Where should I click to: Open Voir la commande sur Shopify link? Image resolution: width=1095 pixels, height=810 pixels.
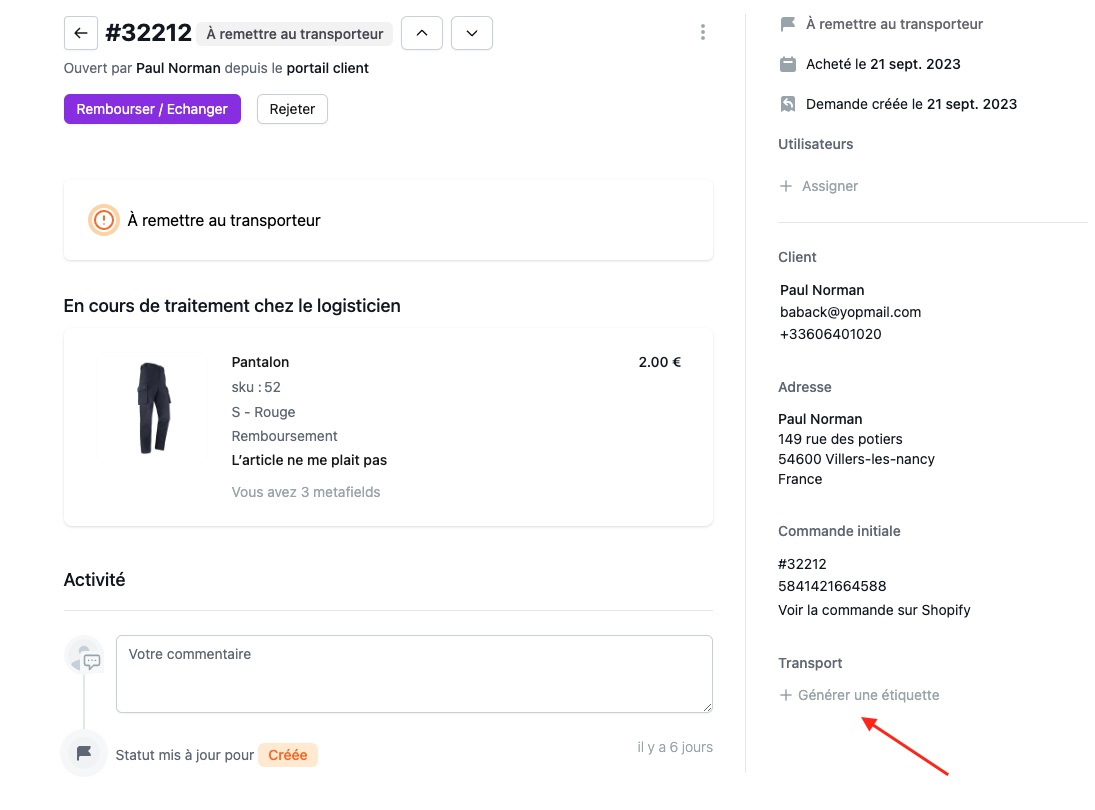(x=874, y=610)
